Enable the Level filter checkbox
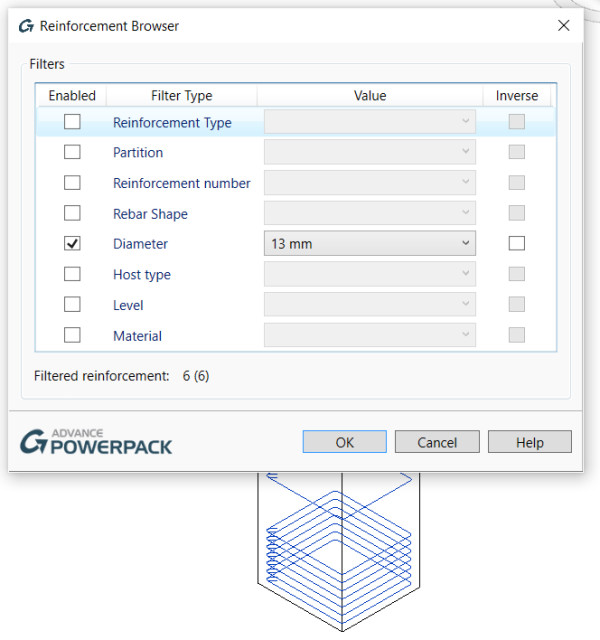600x640 pixels. pyautogui.click(x=72, y=304)
